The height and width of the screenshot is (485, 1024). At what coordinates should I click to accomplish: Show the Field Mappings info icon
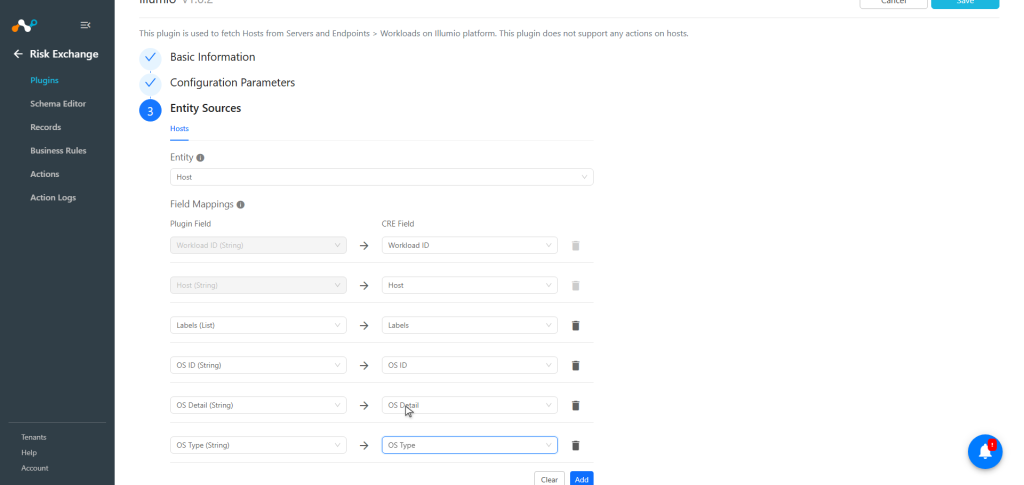[240, 204]
